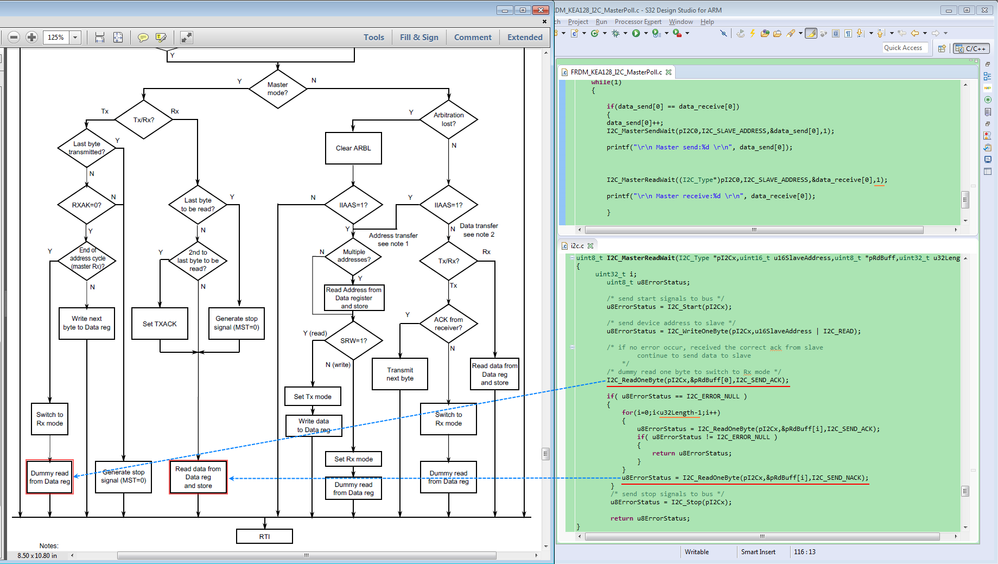Open the Run menu
Screen dimensions: 998x564
[x=601, y=22]
